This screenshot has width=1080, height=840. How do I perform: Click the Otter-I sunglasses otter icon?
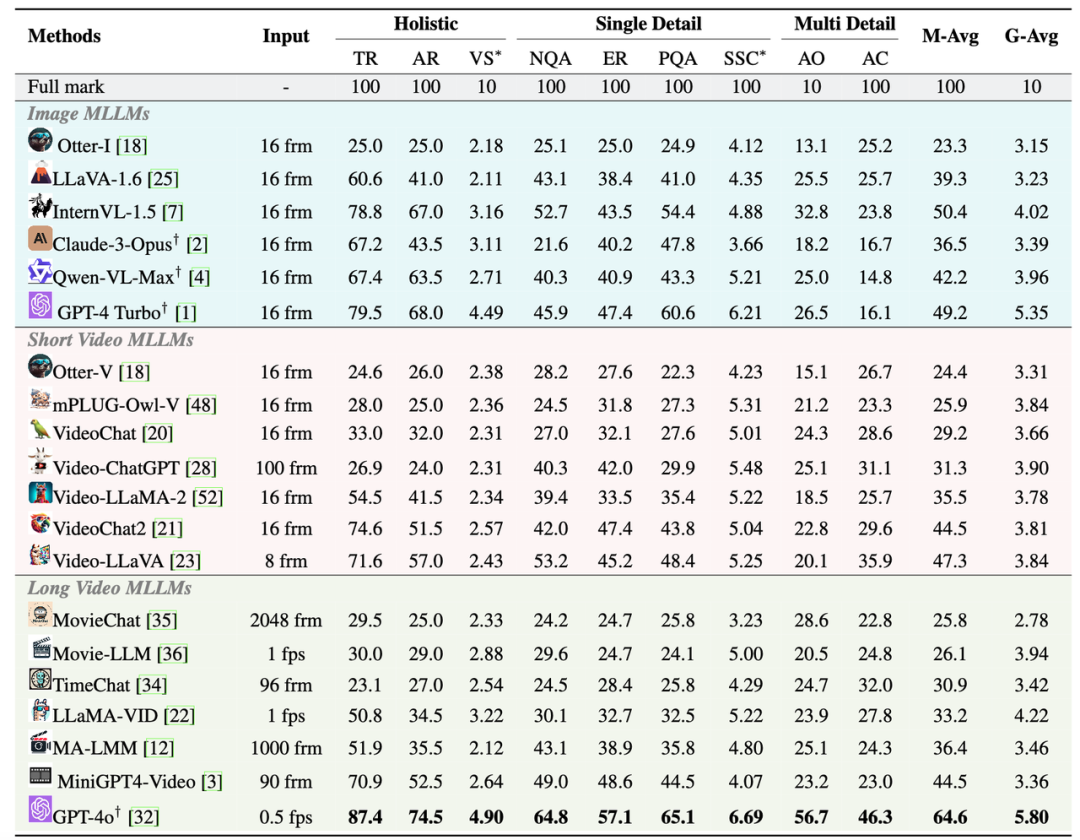[x=40, y=140]
